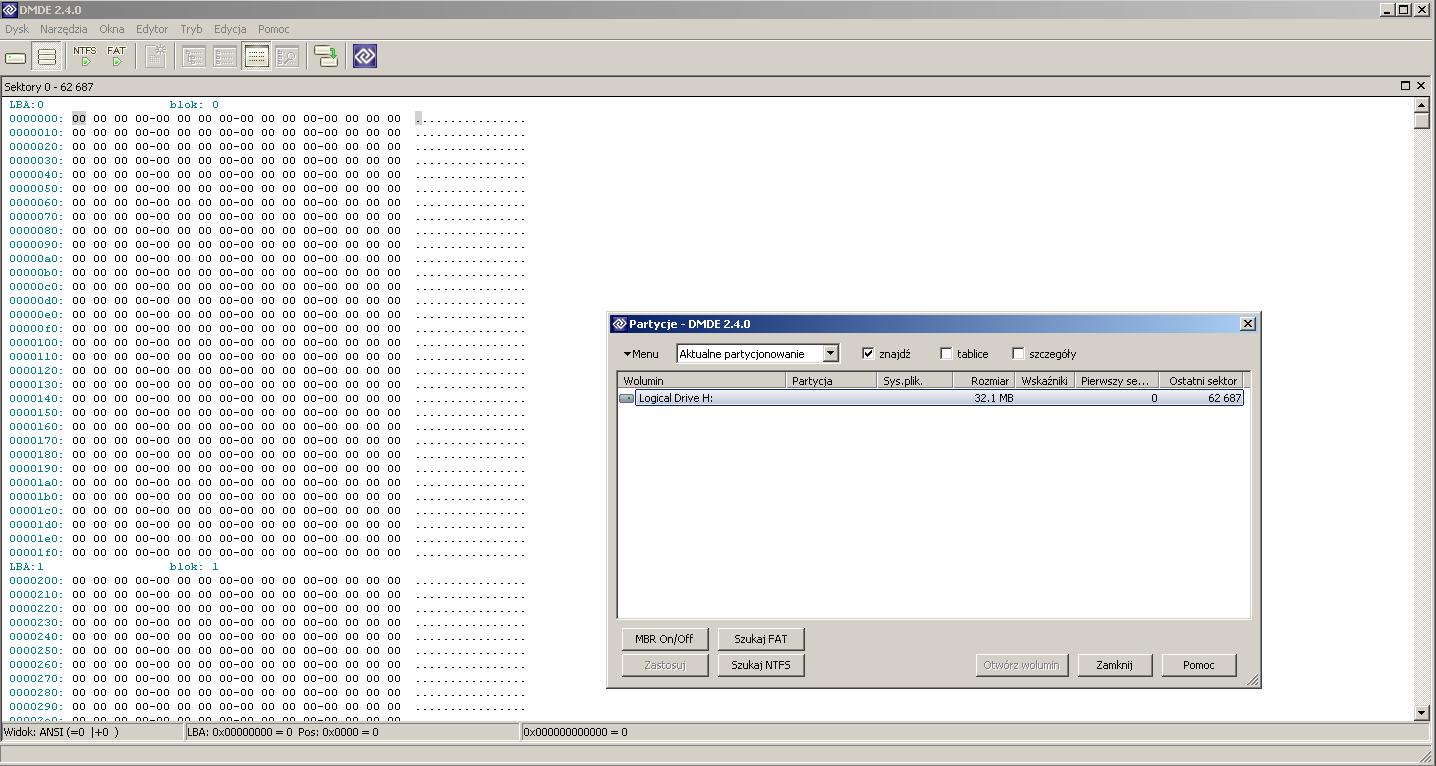The image size is (1436, 766).
Task: Click the copy sectors (green arrow) icon
Action: pos(326,57)
